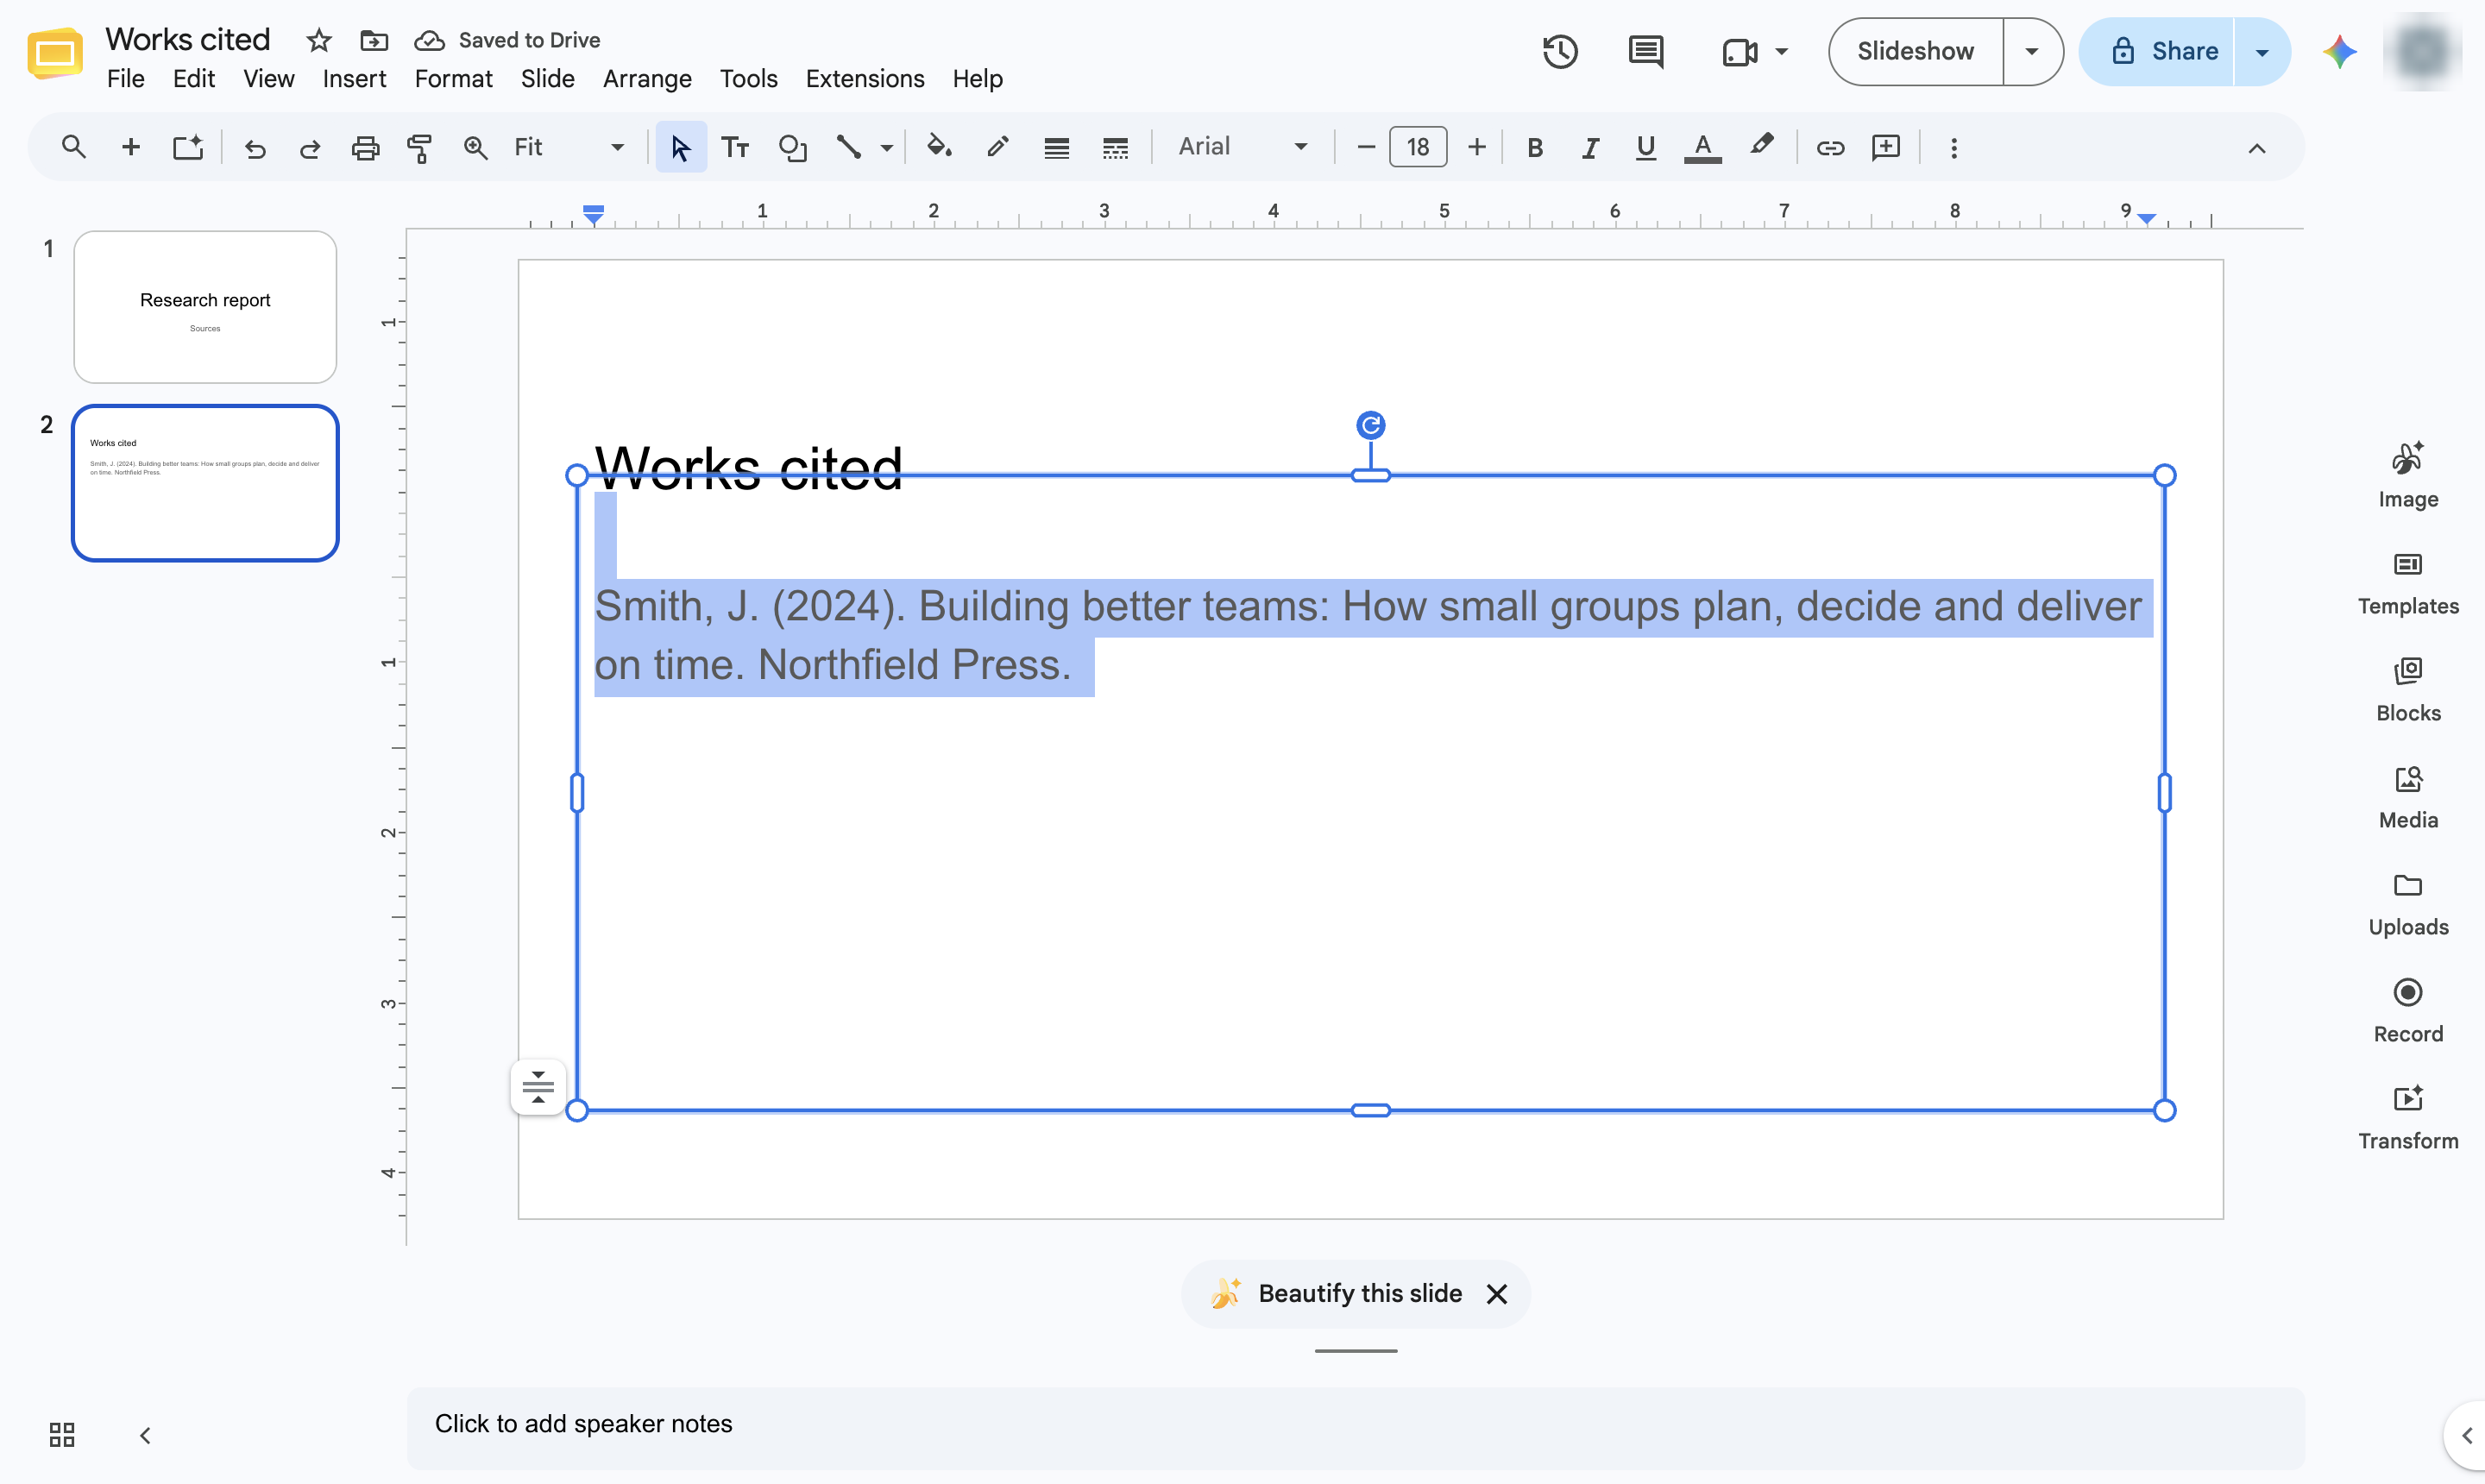Dismiss the Beautify this slide prompt
The image size is (2485, 1484).
click(x=1496, y=1294)
